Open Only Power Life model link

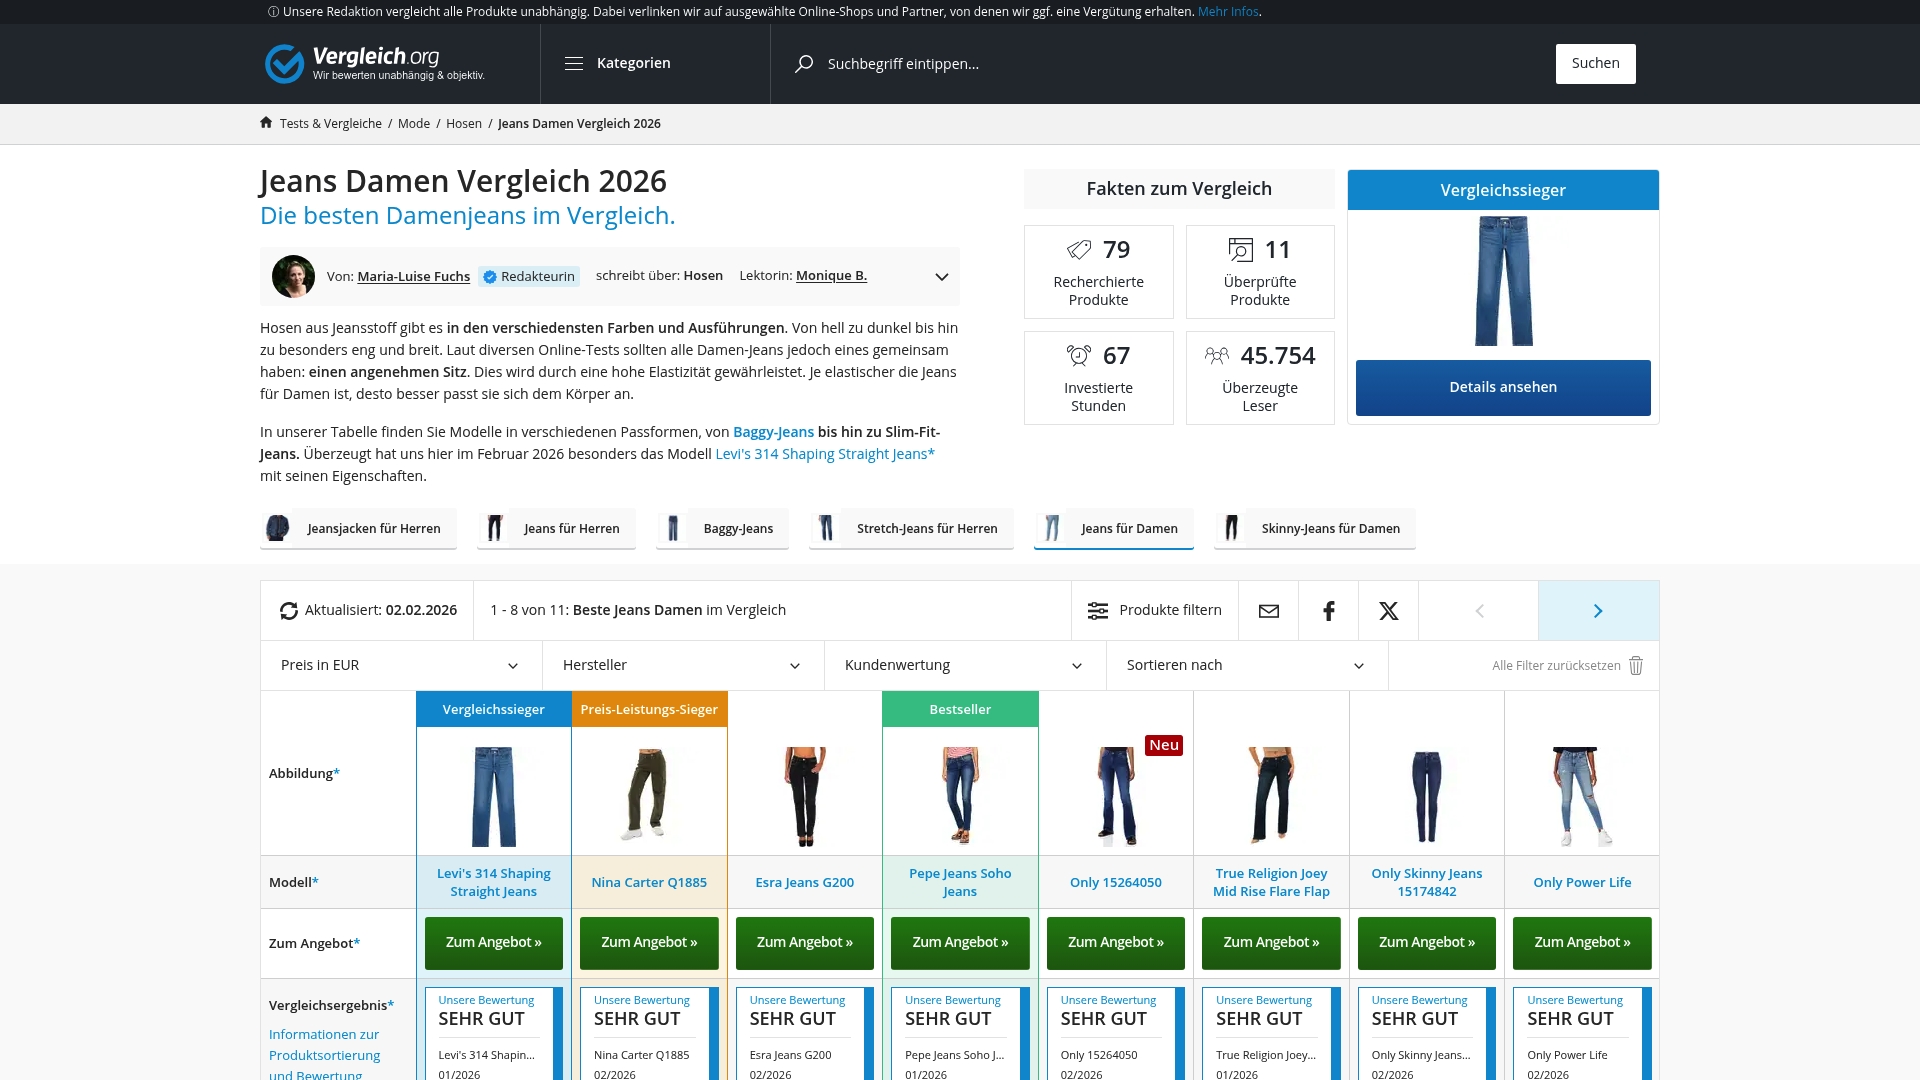click(1582, 882)
